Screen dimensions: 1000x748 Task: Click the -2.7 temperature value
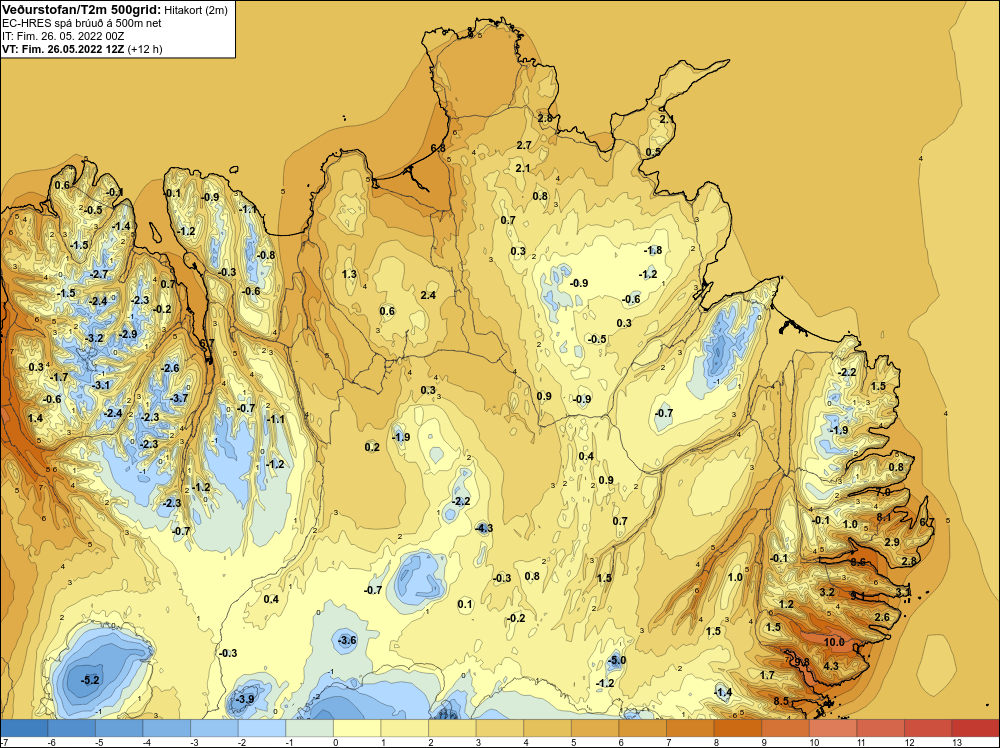pyautogui.click(x=99, y=274)
